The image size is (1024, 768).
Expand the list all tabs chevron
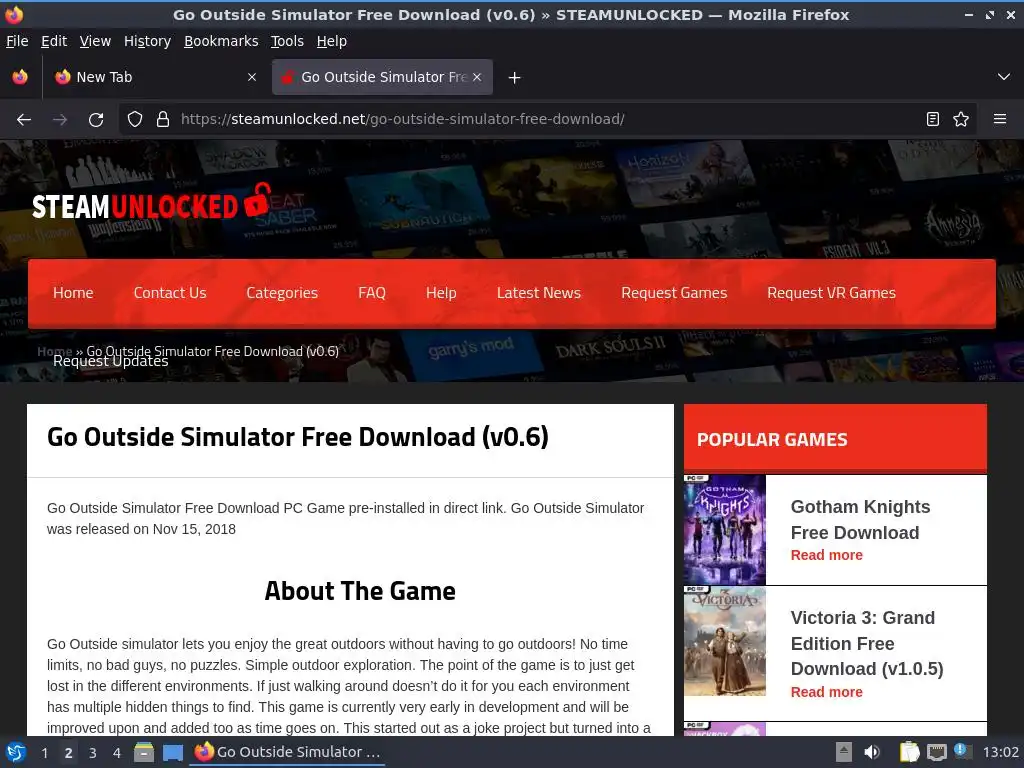pos(1004,77)
